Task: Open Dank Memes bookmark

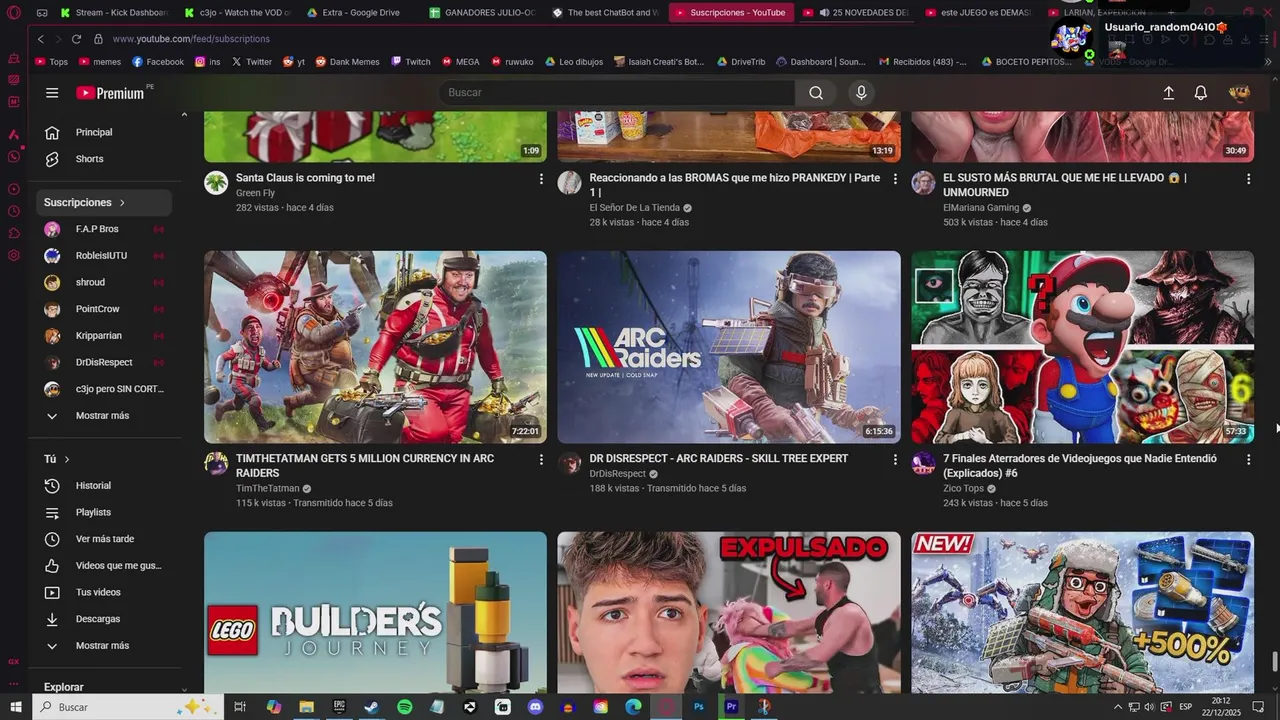Action: pyautogui.click(x=348, y=62)
